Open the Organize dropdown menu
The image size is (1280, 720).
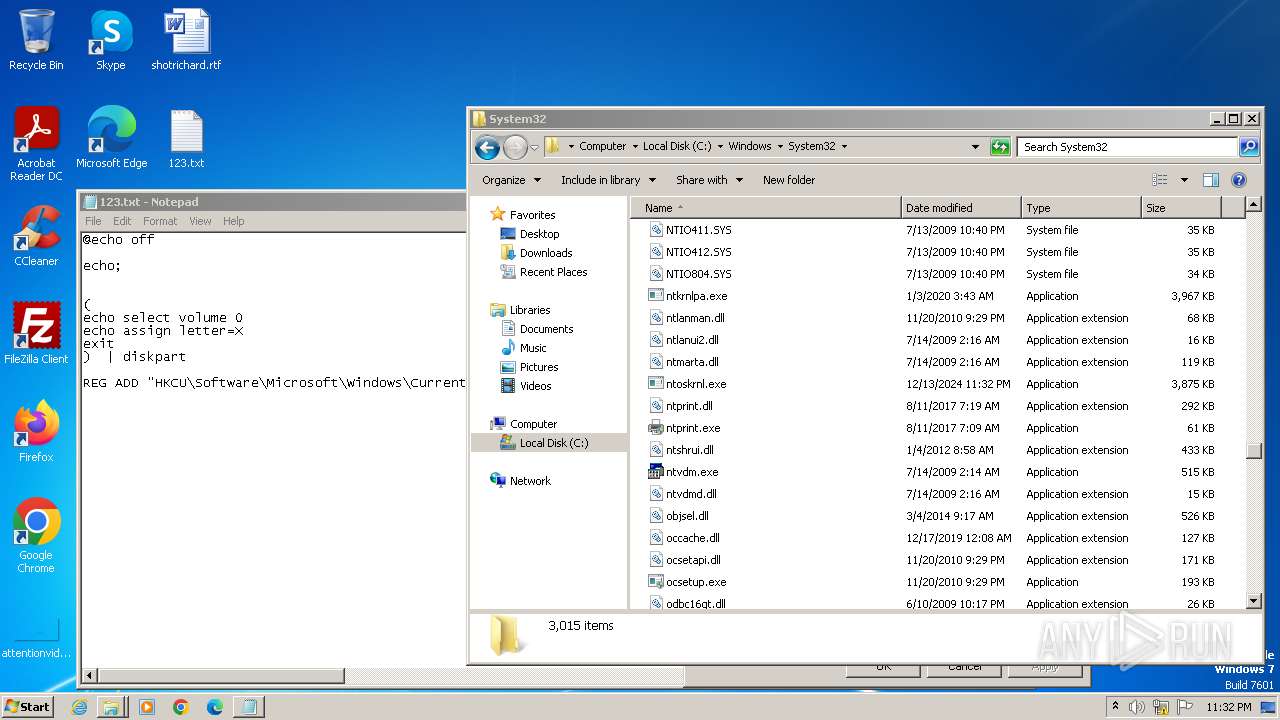point(511,180)
